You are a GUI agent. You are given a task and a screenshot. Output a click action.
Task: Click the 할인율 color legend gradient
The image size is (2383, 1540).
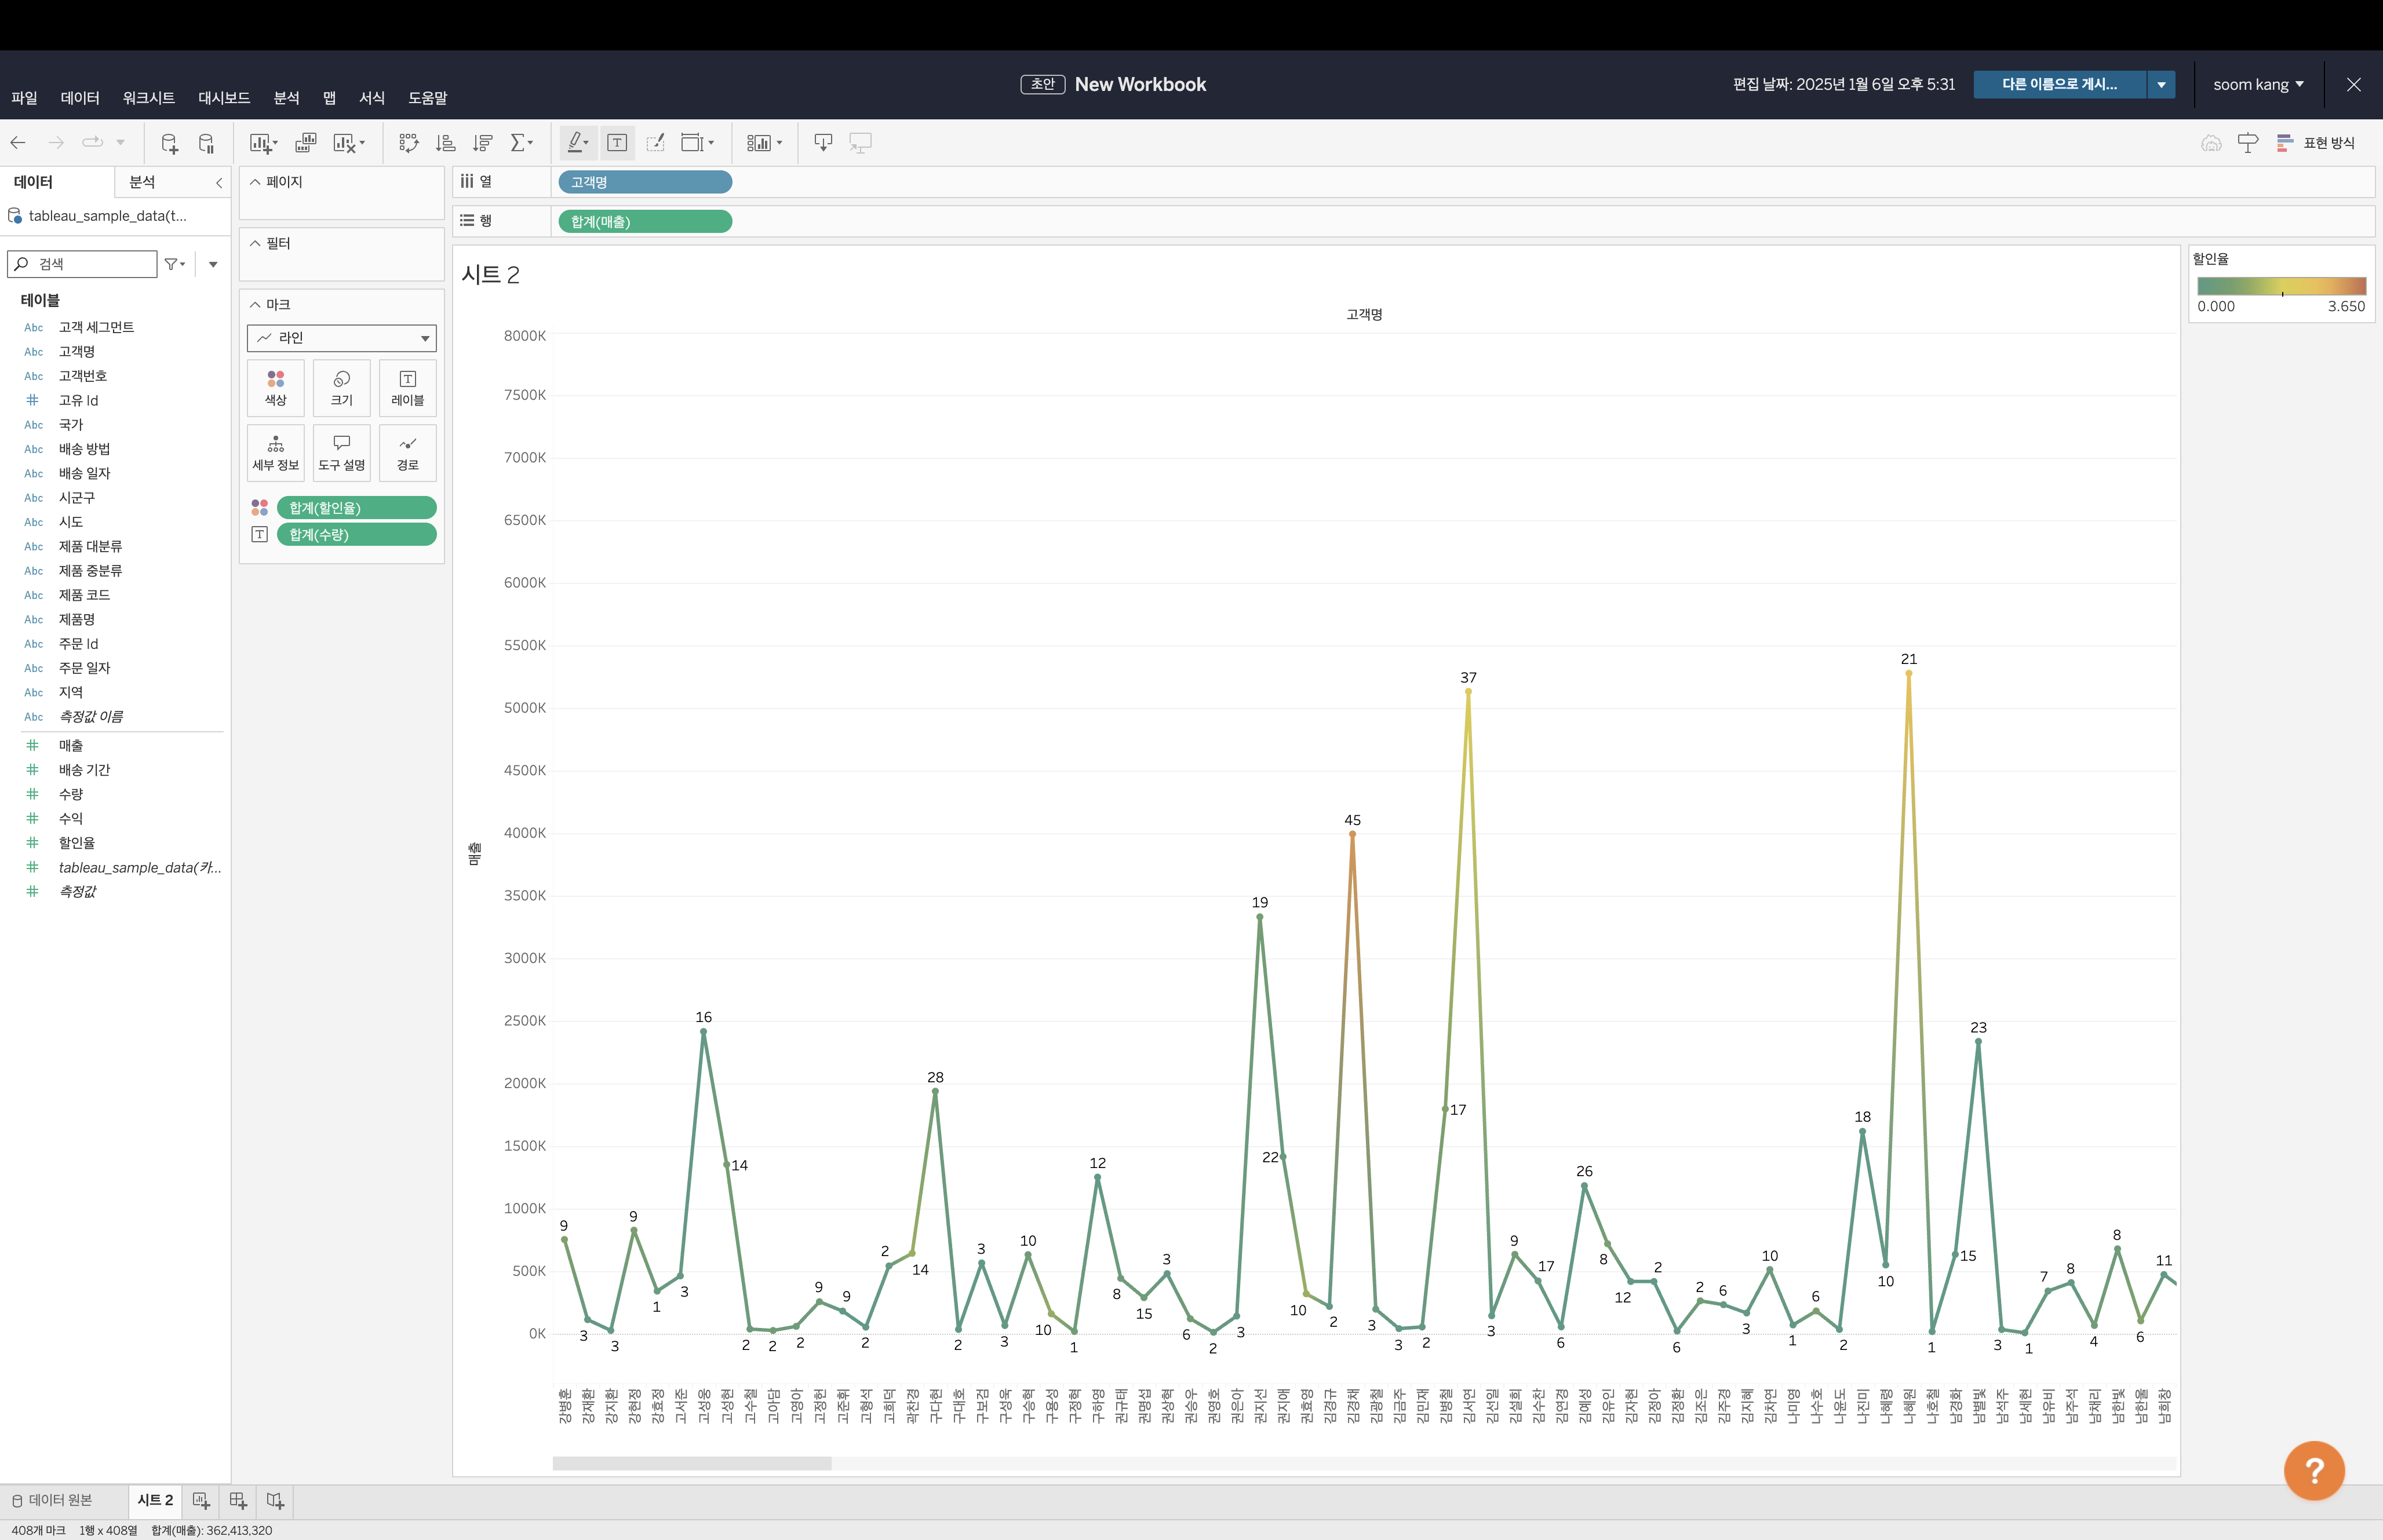[2281, 286]
